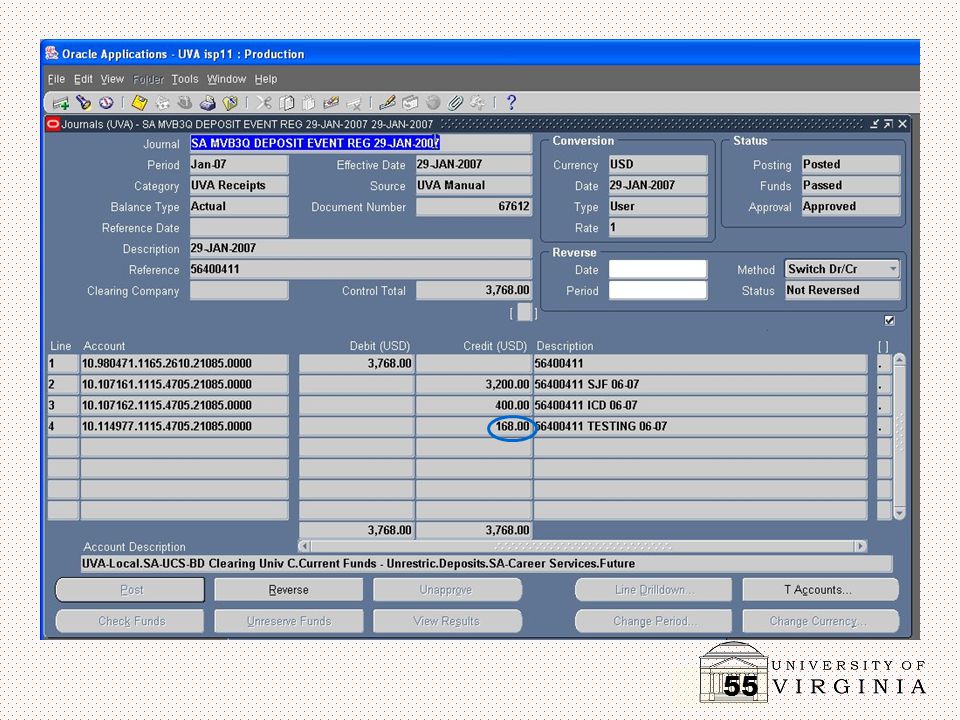Open the Tools menu

(x=184, y=79)
